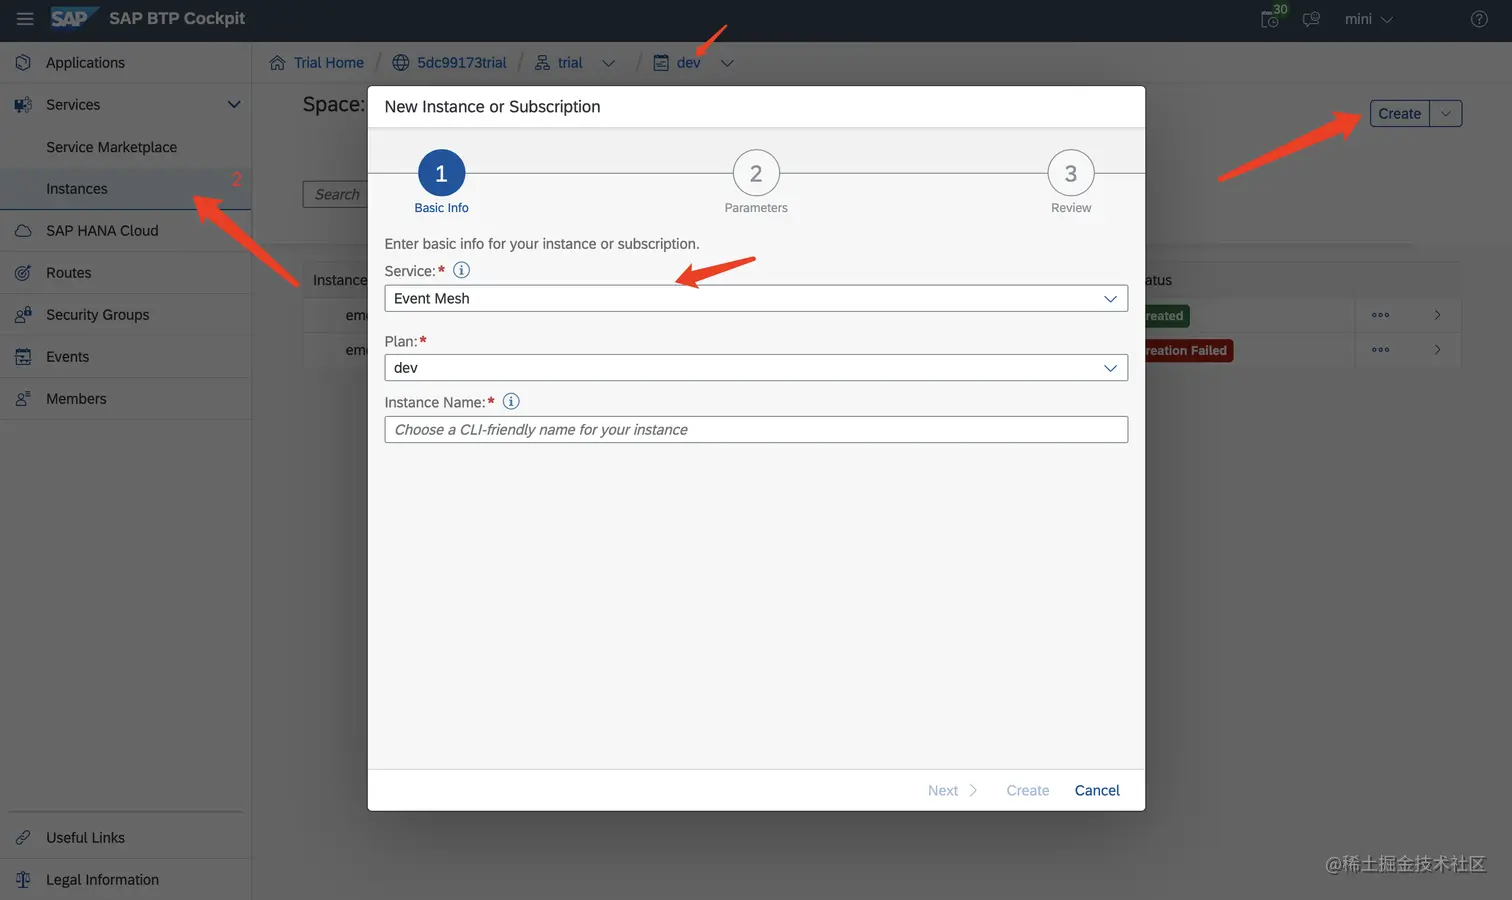This screenshot has height=900, width=1512.
Task: Open the help question mark icon
Action: 1479,19
